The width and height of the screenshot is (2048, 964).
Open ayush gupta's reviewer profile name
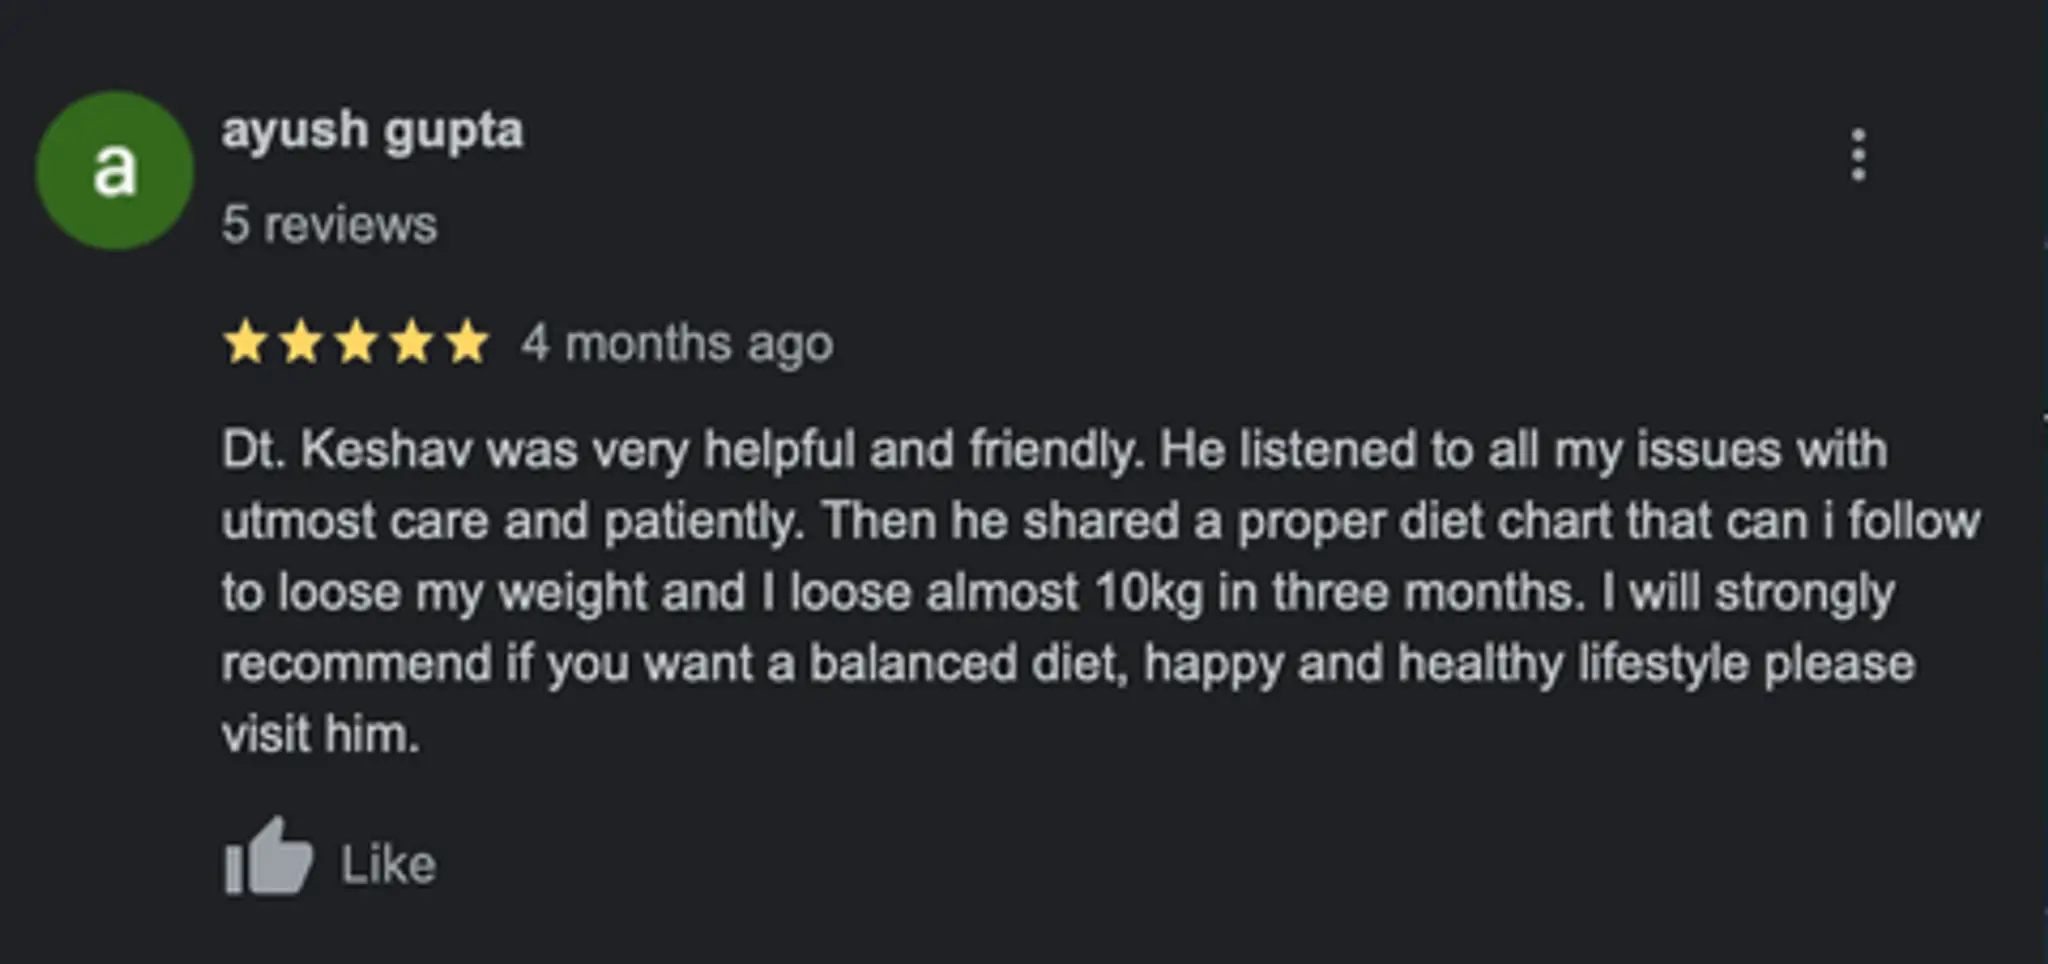(x=372, y=131)
